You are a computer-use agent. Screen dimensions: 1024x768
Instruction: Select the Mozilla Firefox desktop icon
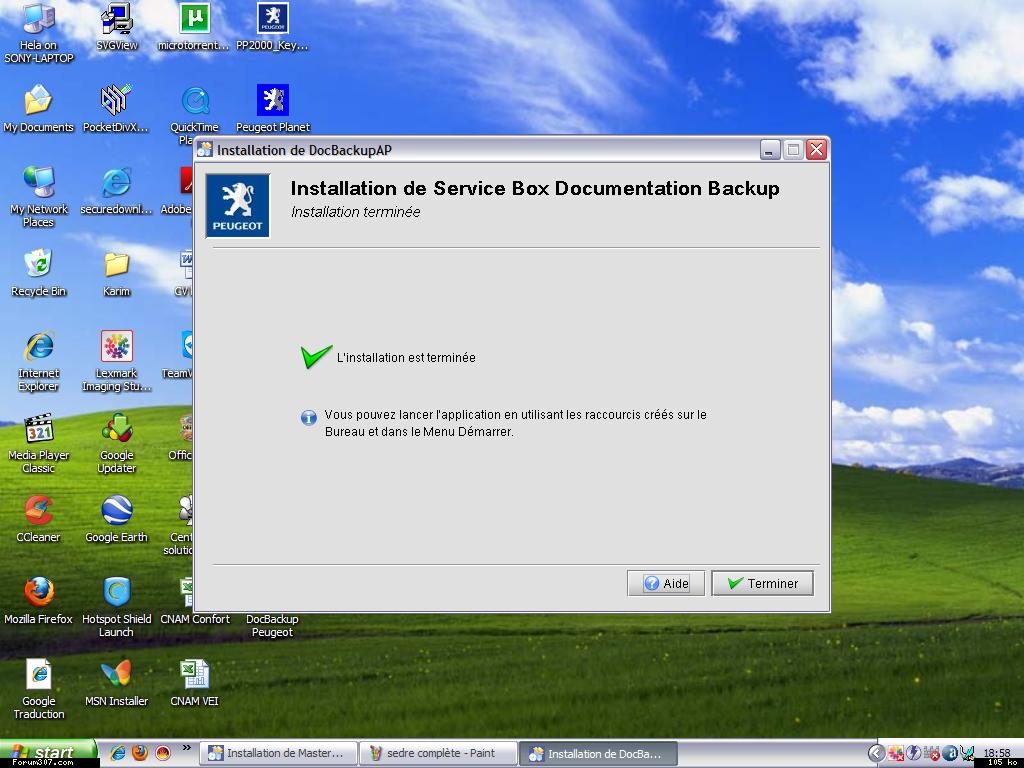point(39,601)
